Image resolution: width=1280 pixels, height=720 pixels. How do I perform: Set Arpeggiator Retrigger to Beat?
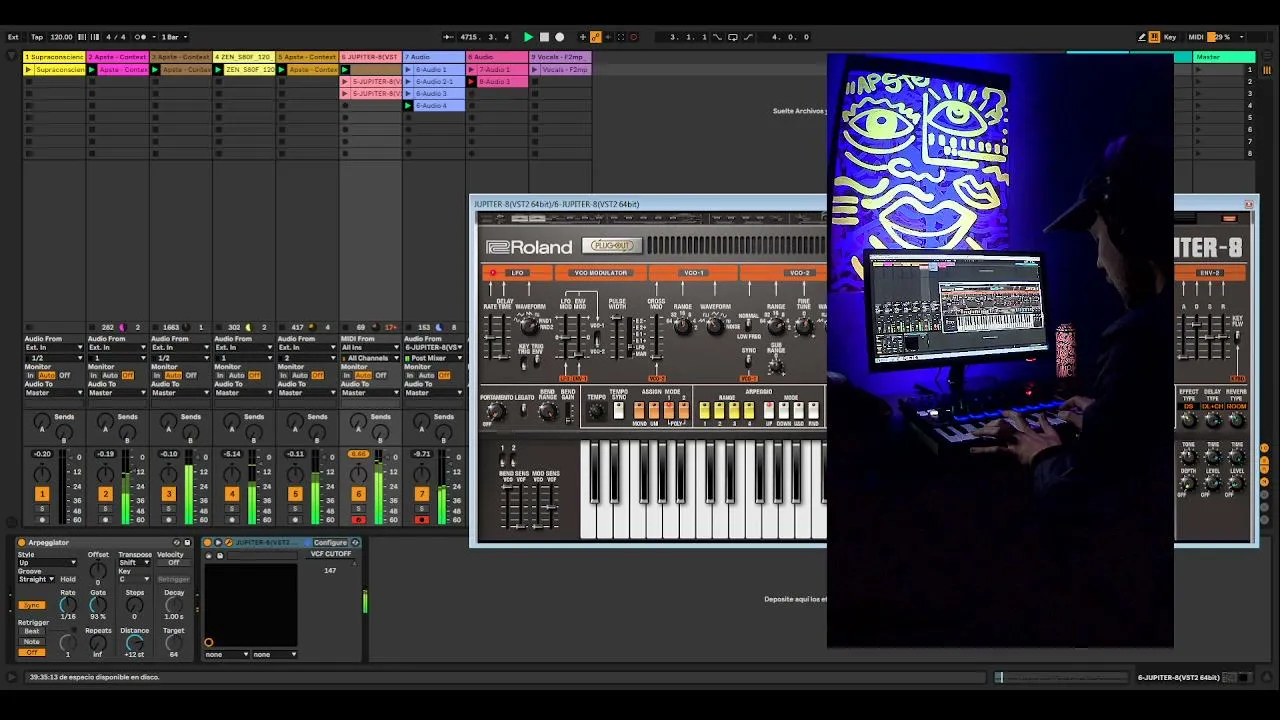point(32,632)
